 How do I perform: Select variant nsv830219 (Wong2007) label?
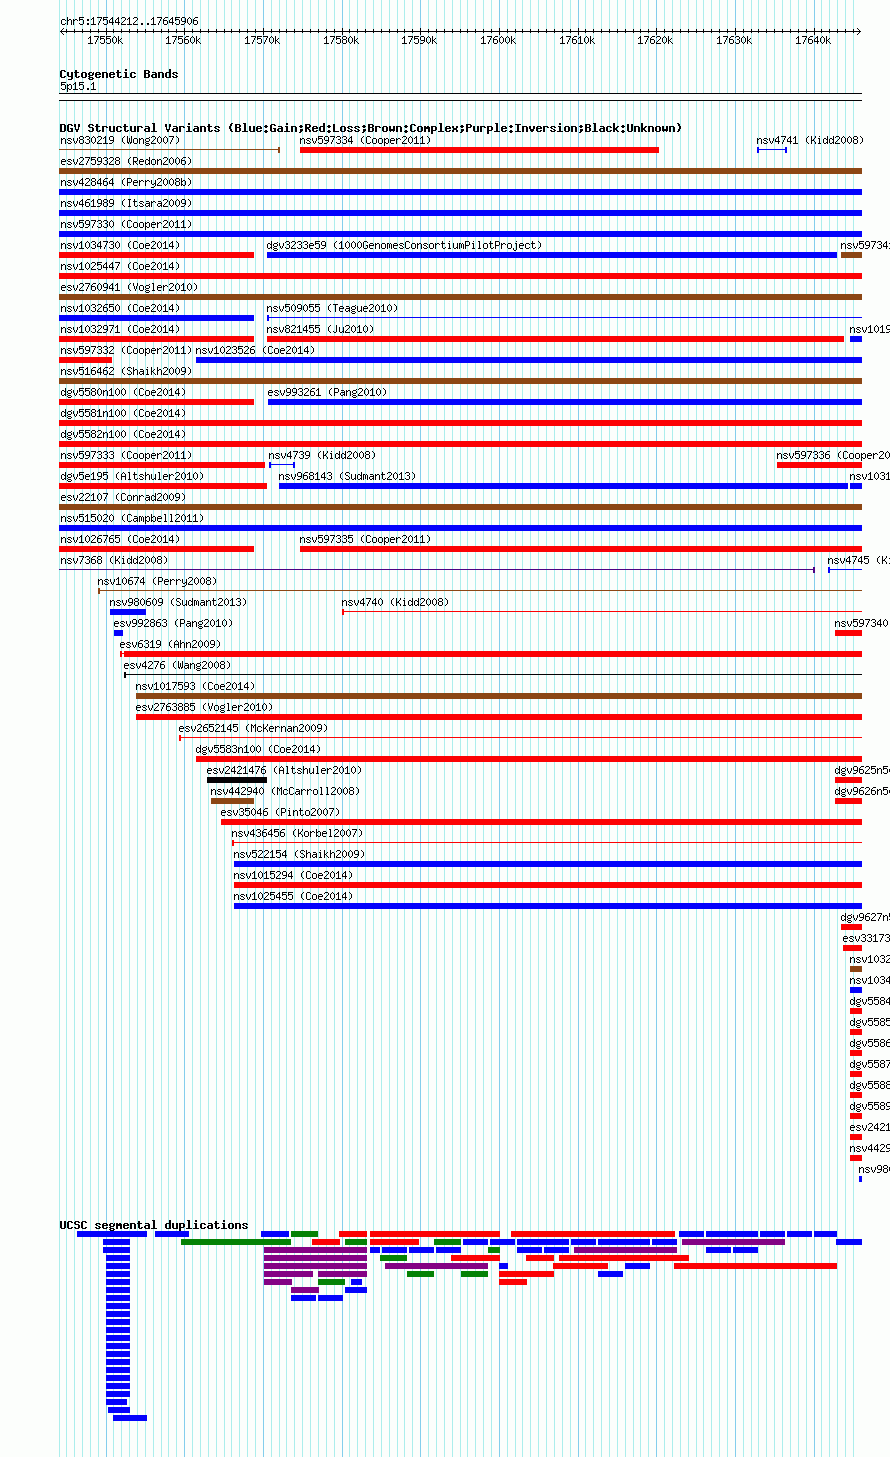[120, 140]
